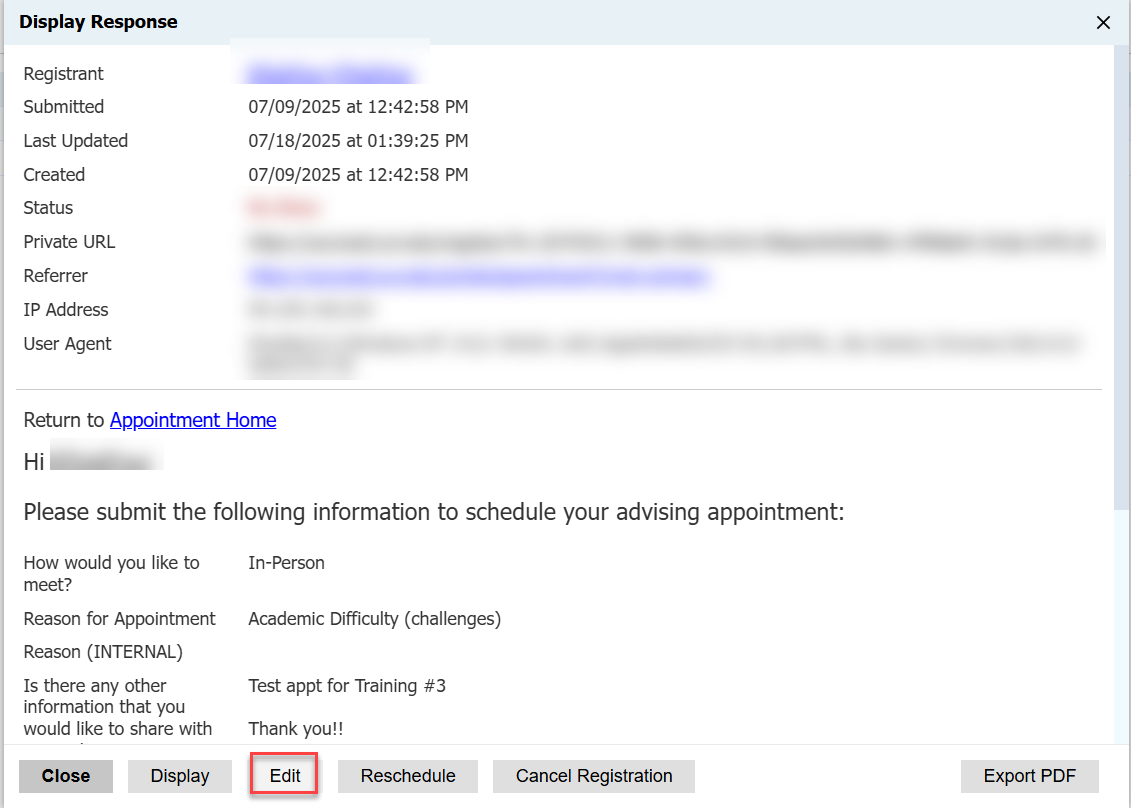The image size is (1131, 808).
Task: Click the vertical scrollbar thumb
Action: pos(1122,280)
